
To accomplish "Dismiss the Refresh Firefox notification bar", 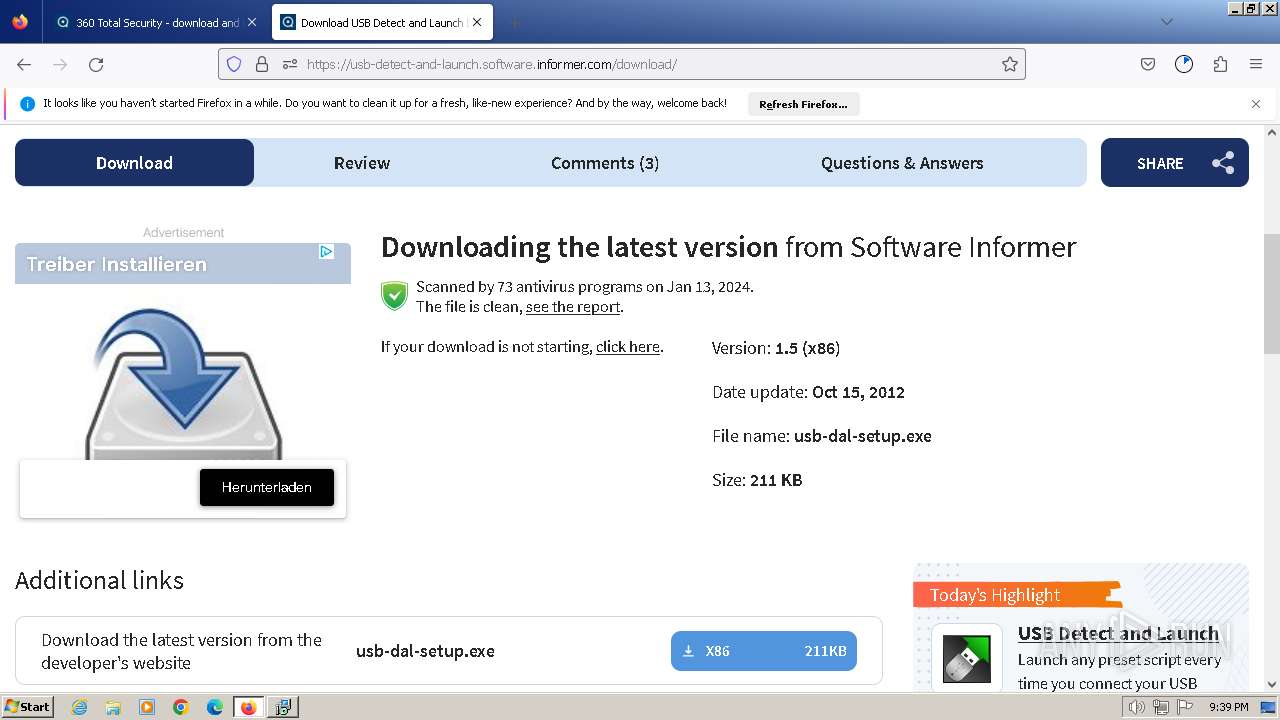I will point(1256,104).
